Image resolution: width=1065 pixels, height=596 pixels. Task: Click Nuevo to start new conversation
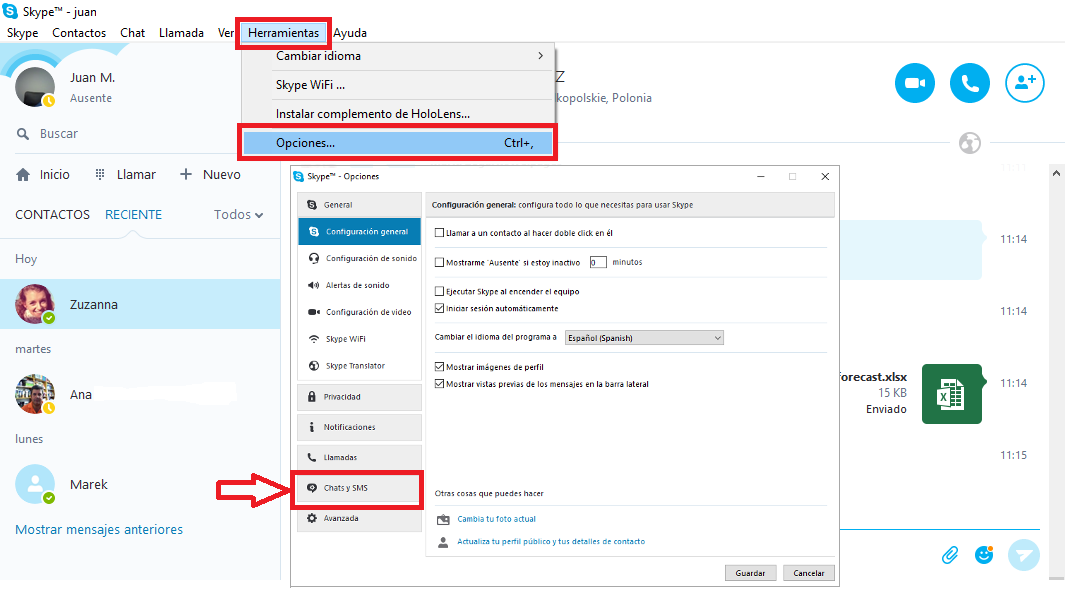(x=210, y=175)
